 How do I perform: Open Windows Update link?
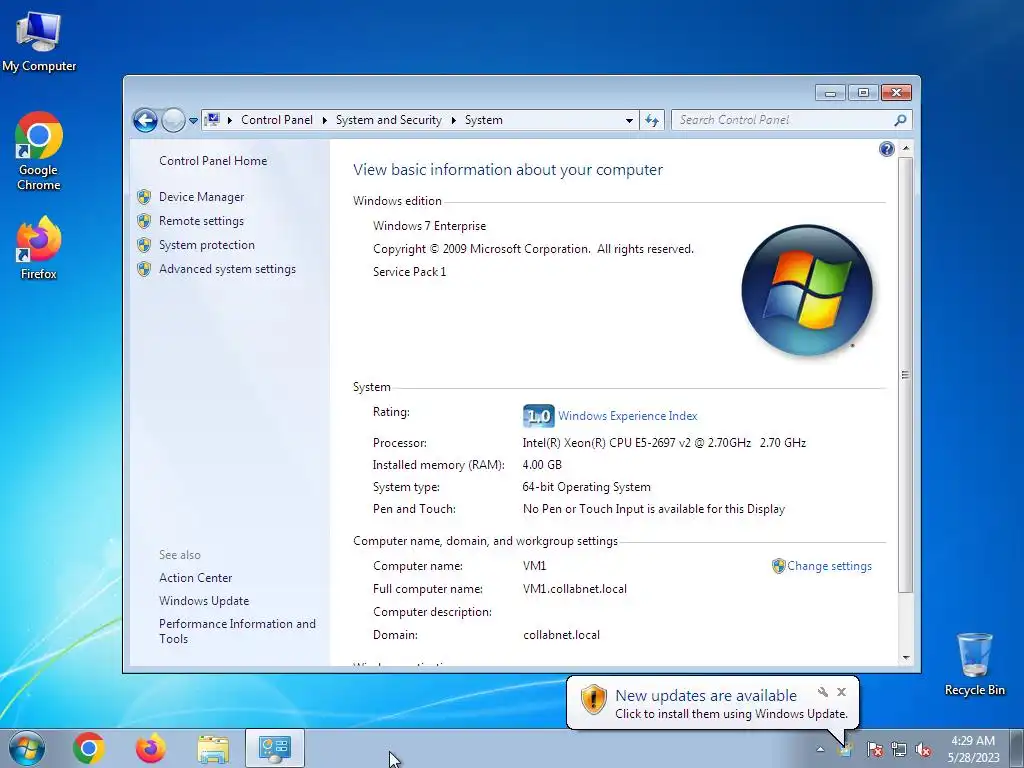[x=204, y=601]
